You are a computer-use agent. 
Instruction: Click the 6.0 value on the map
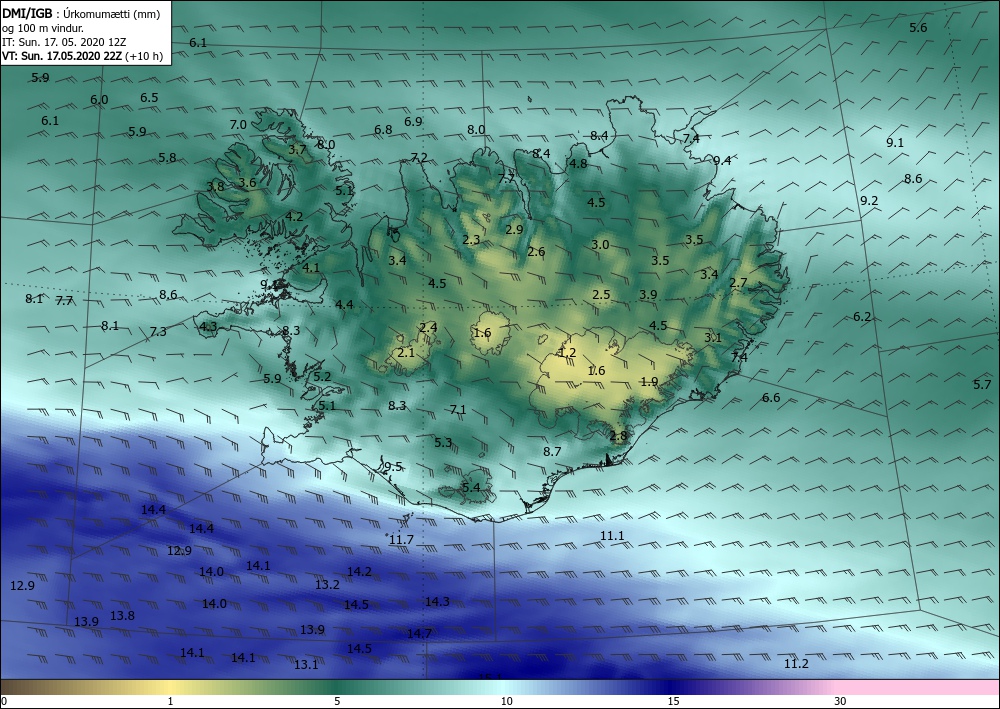coord(99,99)
